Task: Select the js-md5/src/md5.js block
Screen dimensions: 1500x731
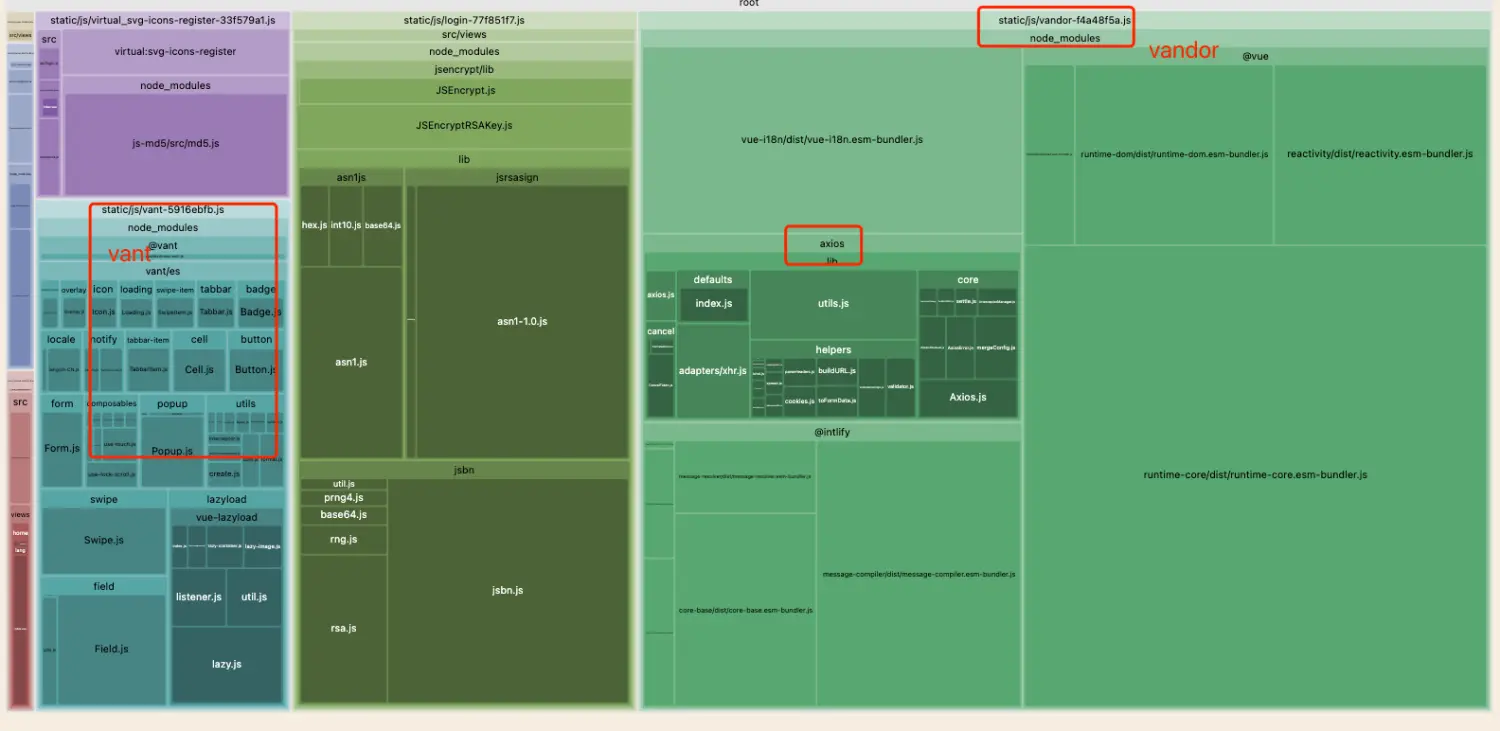Action: [175, 143]
